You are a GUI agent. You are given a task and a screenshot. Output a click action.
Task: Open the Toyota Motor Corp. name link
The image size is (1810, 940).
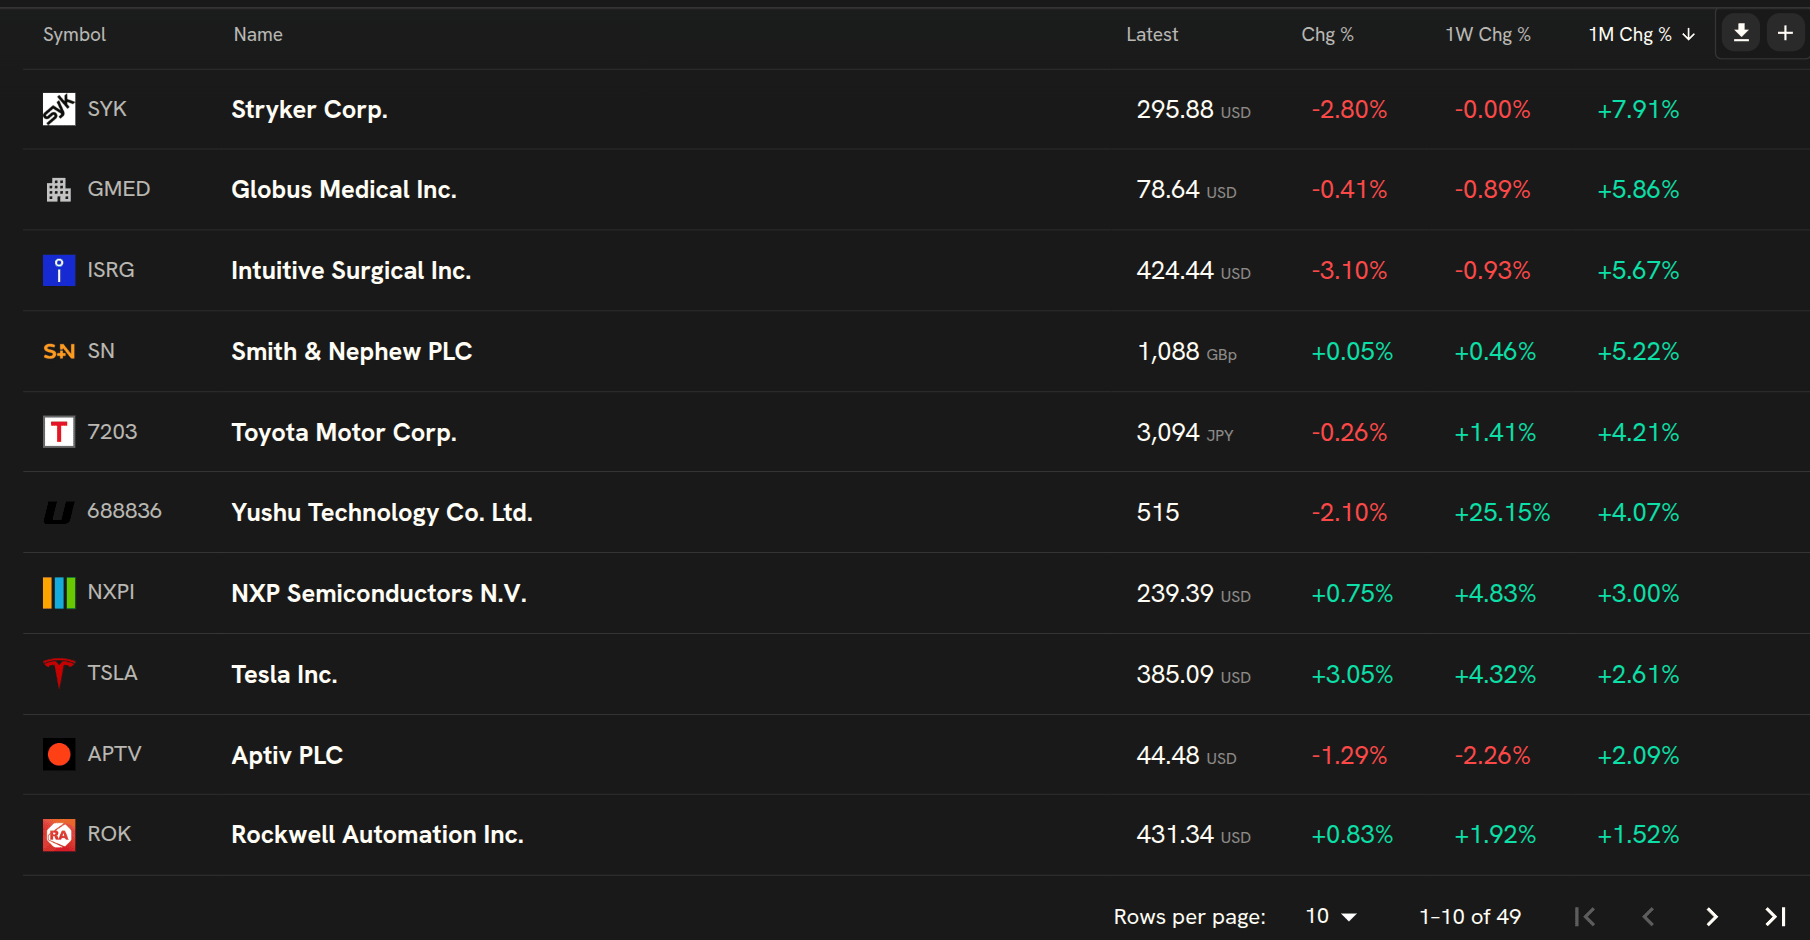(344, 432)
